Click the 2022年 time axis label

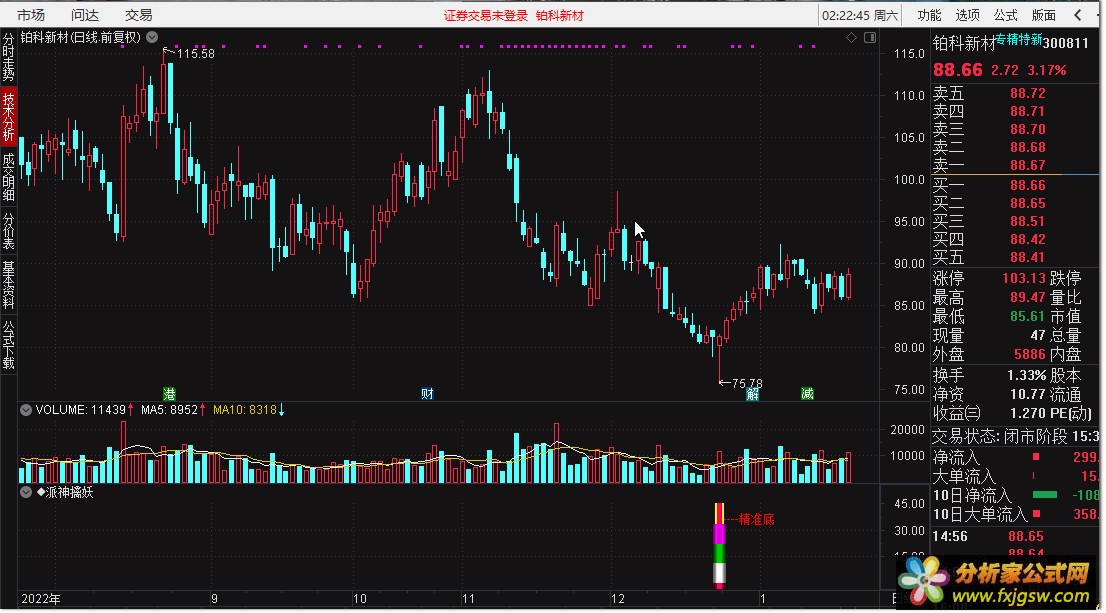click(x=40, y=599)
